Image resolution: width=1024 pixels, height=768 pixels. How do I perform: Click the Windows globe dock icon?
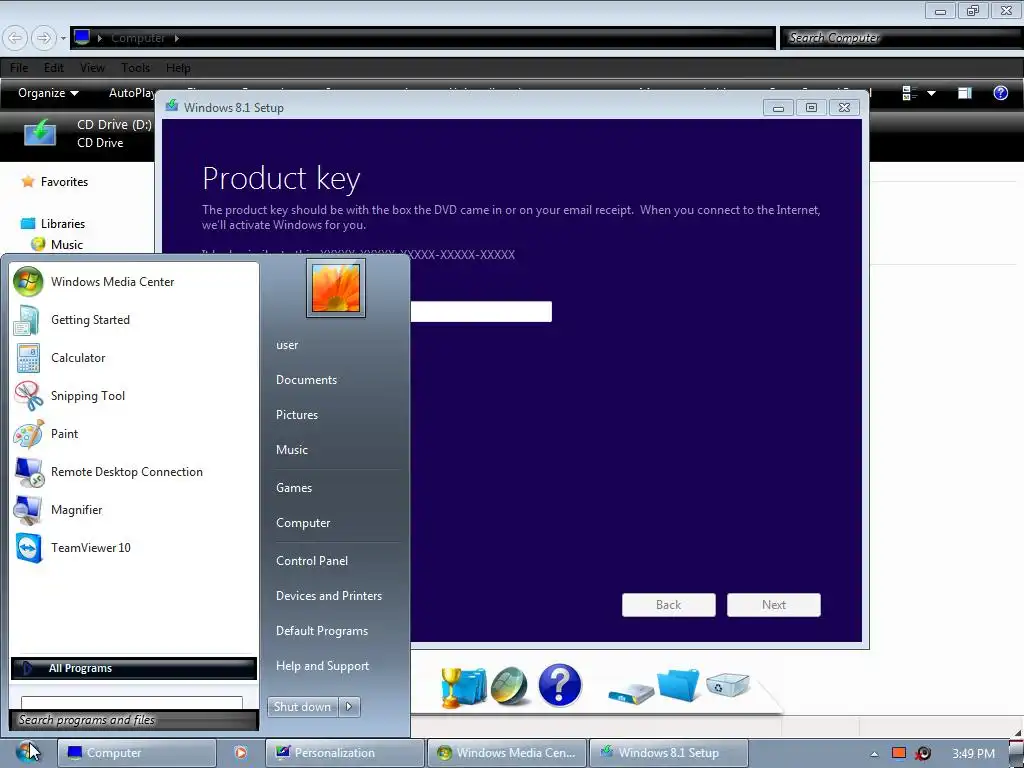[x=510, y=686]
